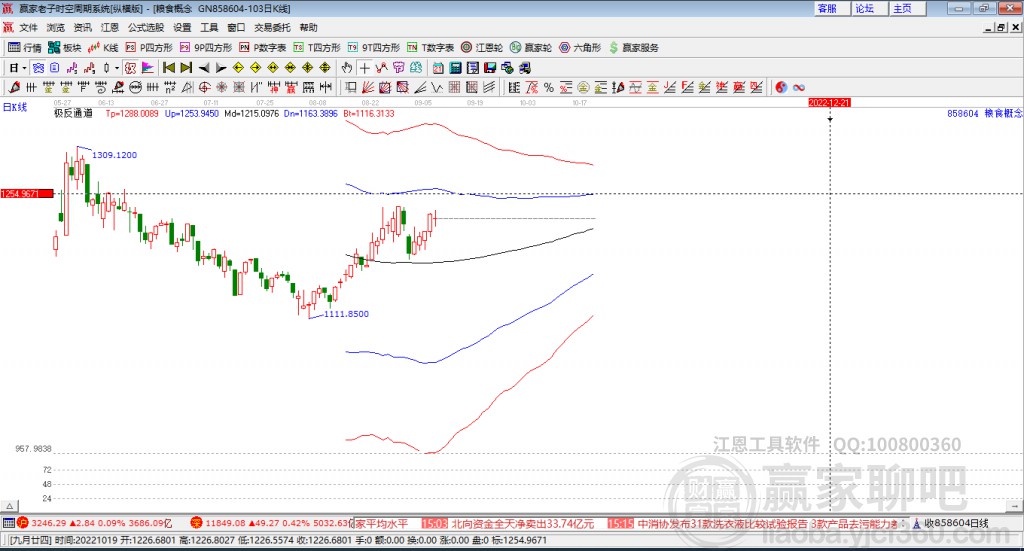Click the red 2022-12-21 date marker
The width and height of the screenshot is (1024, 551).
pyautogui.click(x=829, y=102)
